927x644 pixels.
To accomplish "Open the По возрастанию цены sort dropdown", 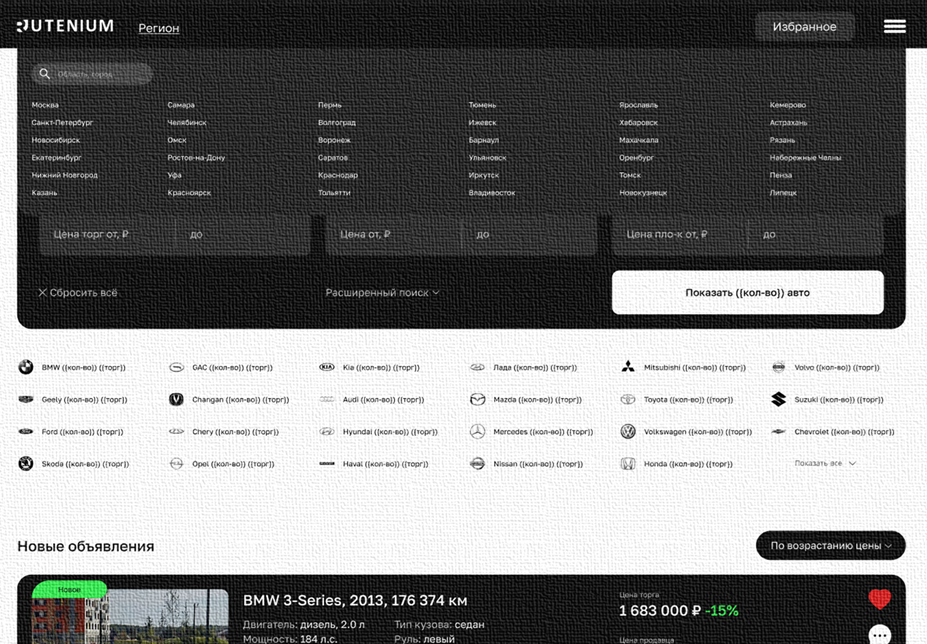I will coord(831,545).
